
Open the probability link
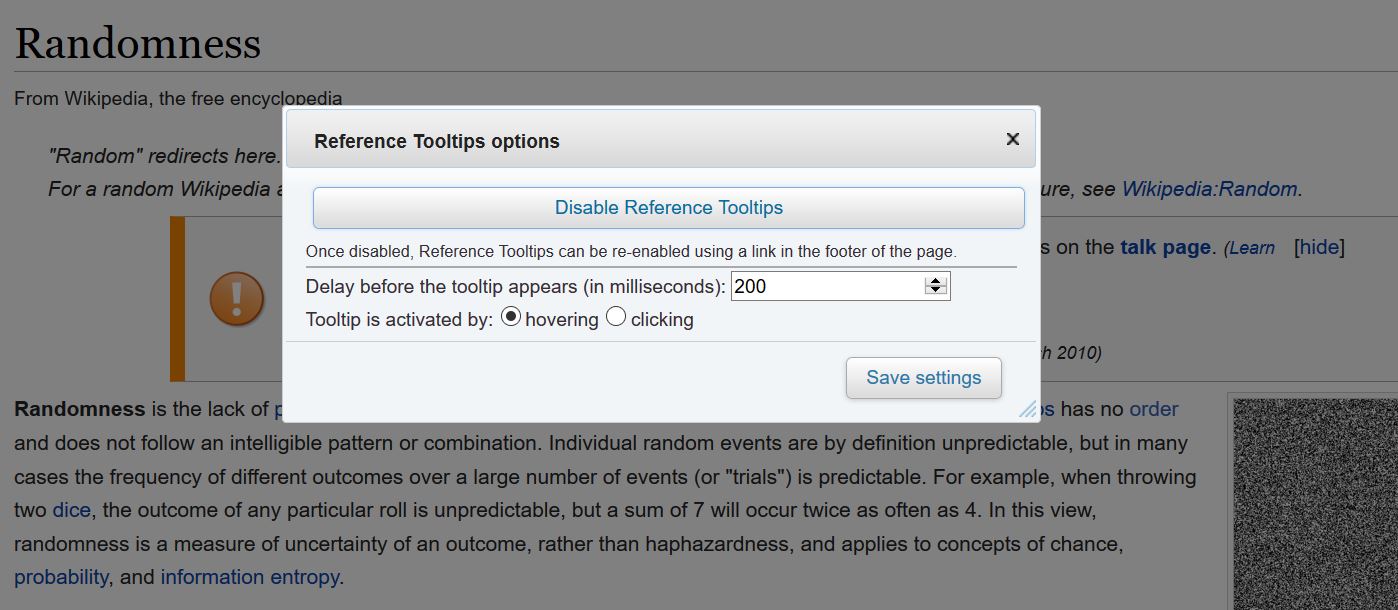[x=61, y=577]
